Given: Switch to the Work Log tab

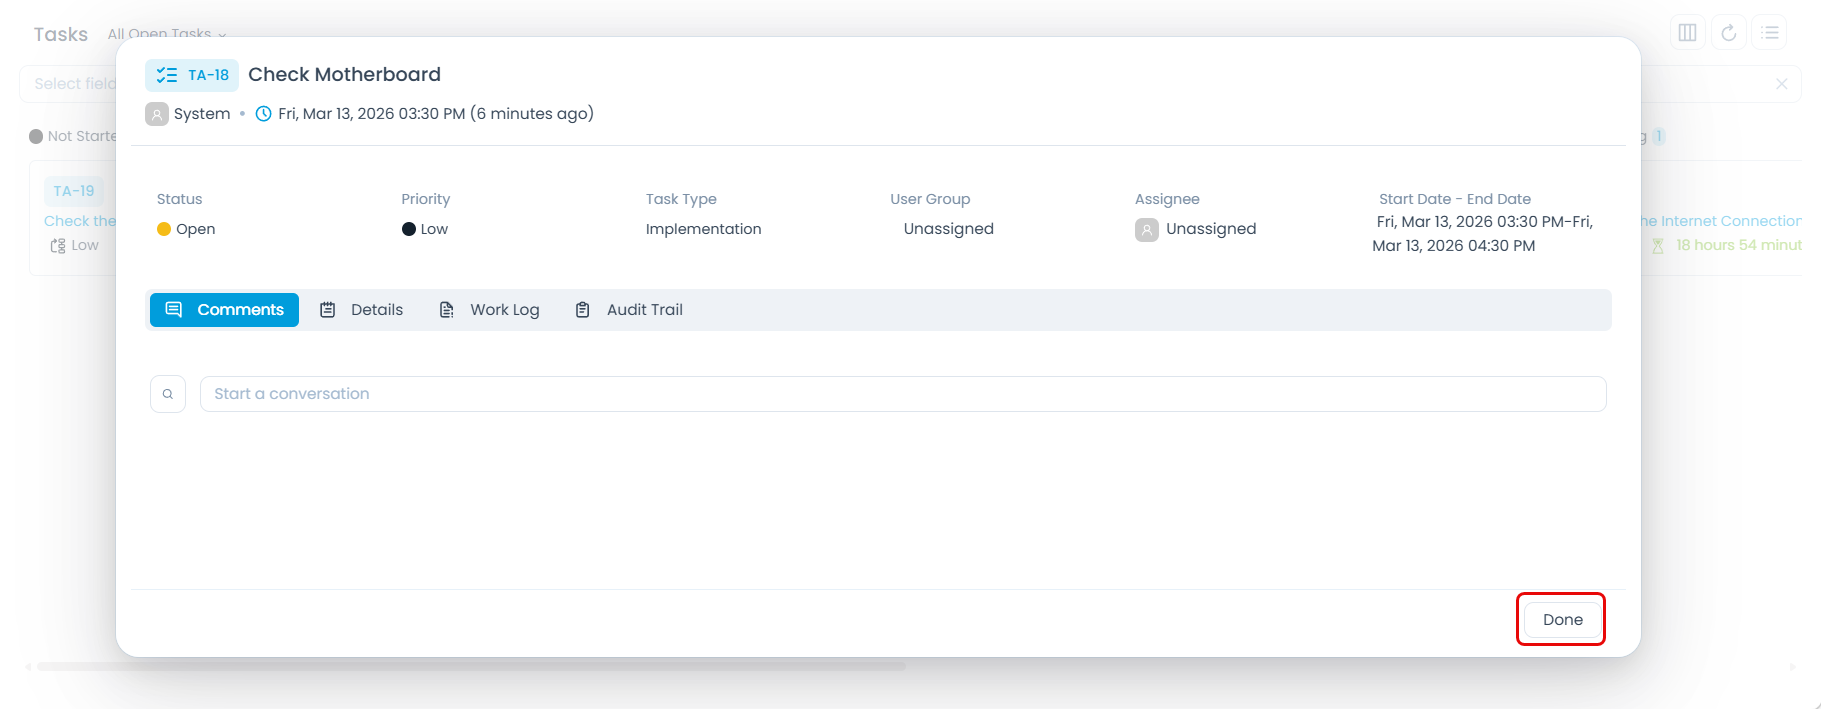Looking at the screenshot, I should (490, 310).
